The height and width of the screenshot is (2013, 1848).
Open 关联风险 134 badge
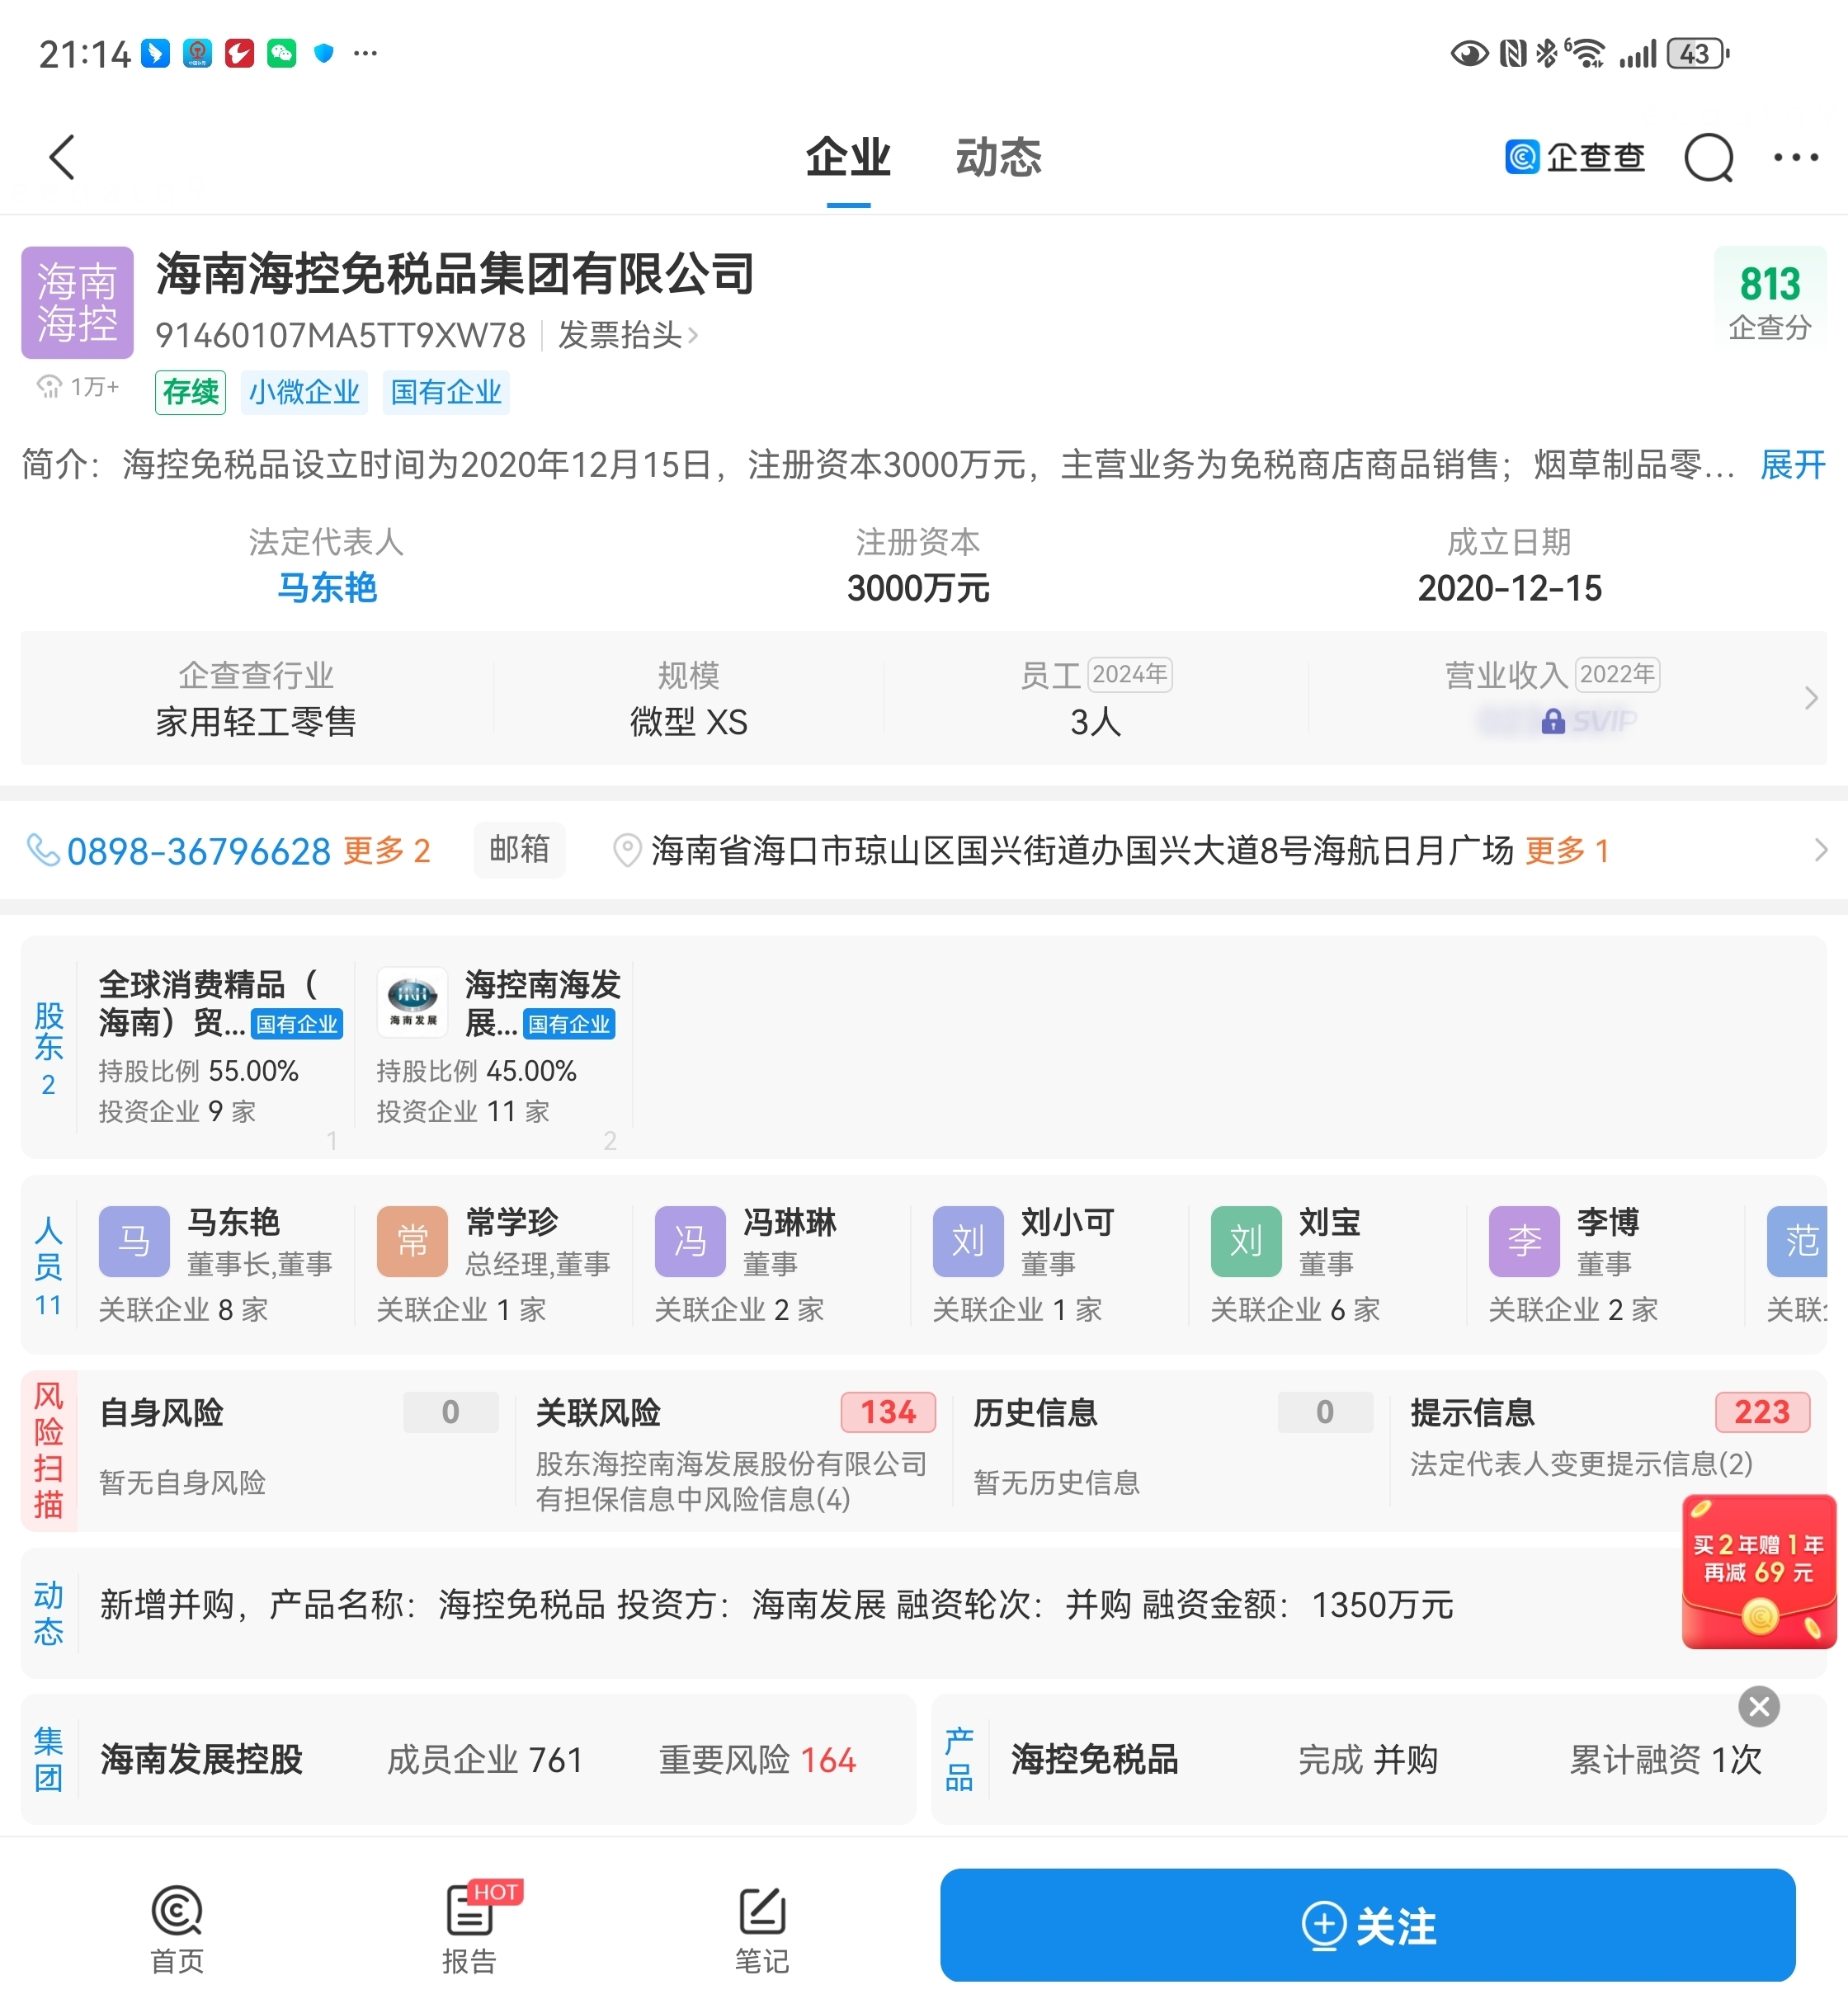coord(888,1412)
